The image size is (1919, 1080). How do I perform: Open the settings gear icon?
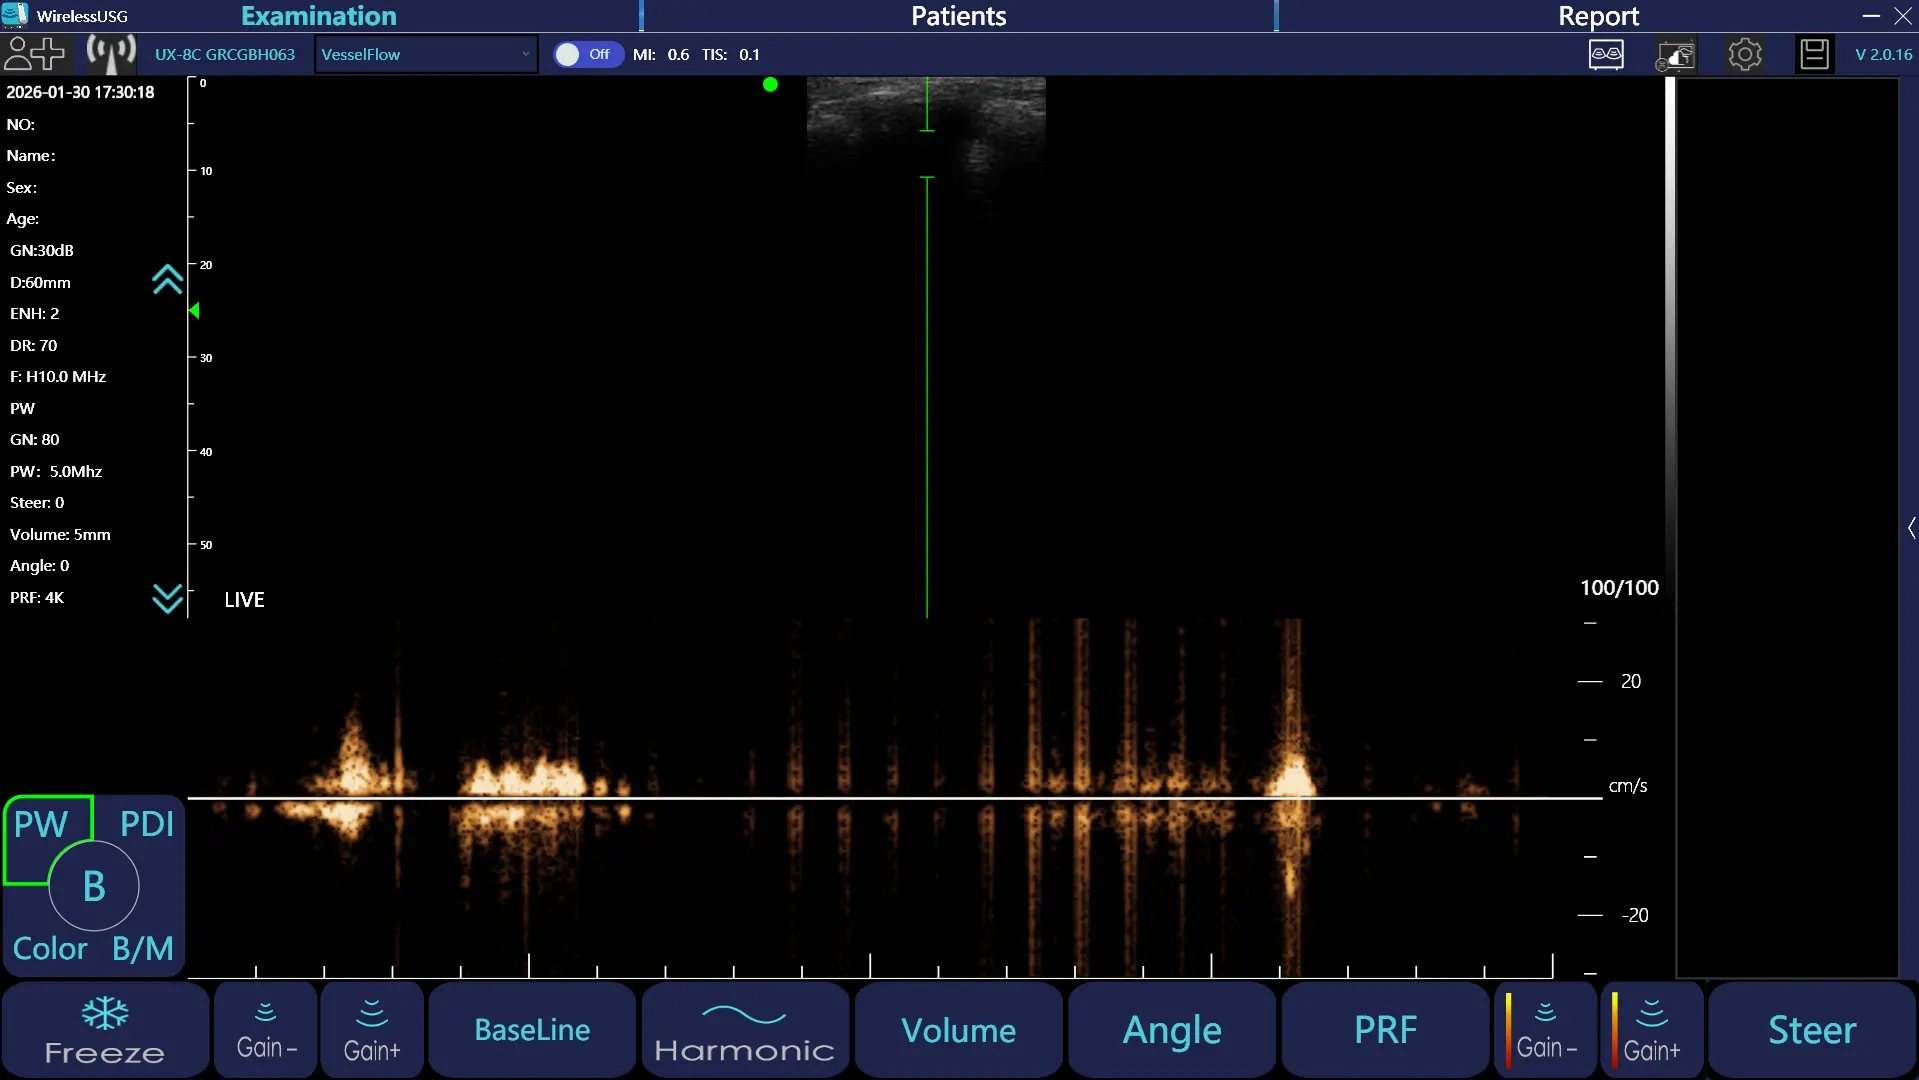1744,54
